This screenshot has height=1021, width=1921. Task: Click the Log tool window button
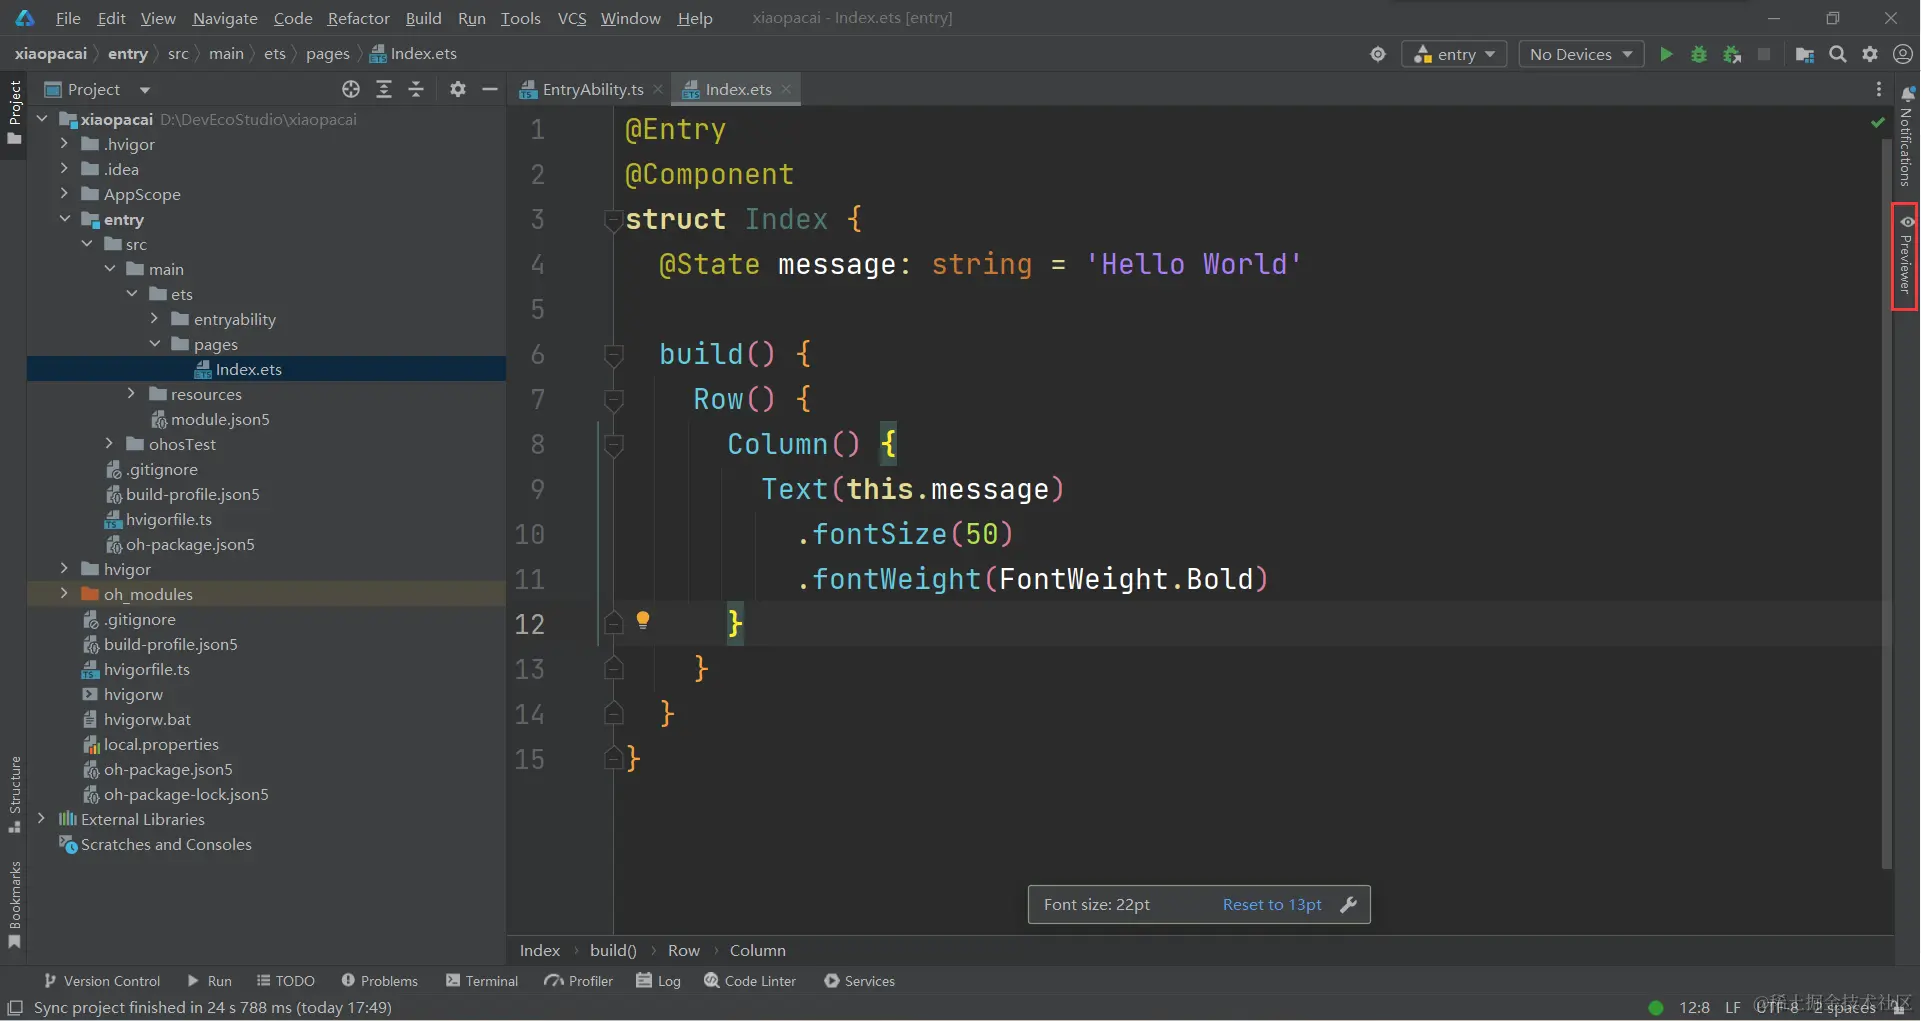coord(659,981)
